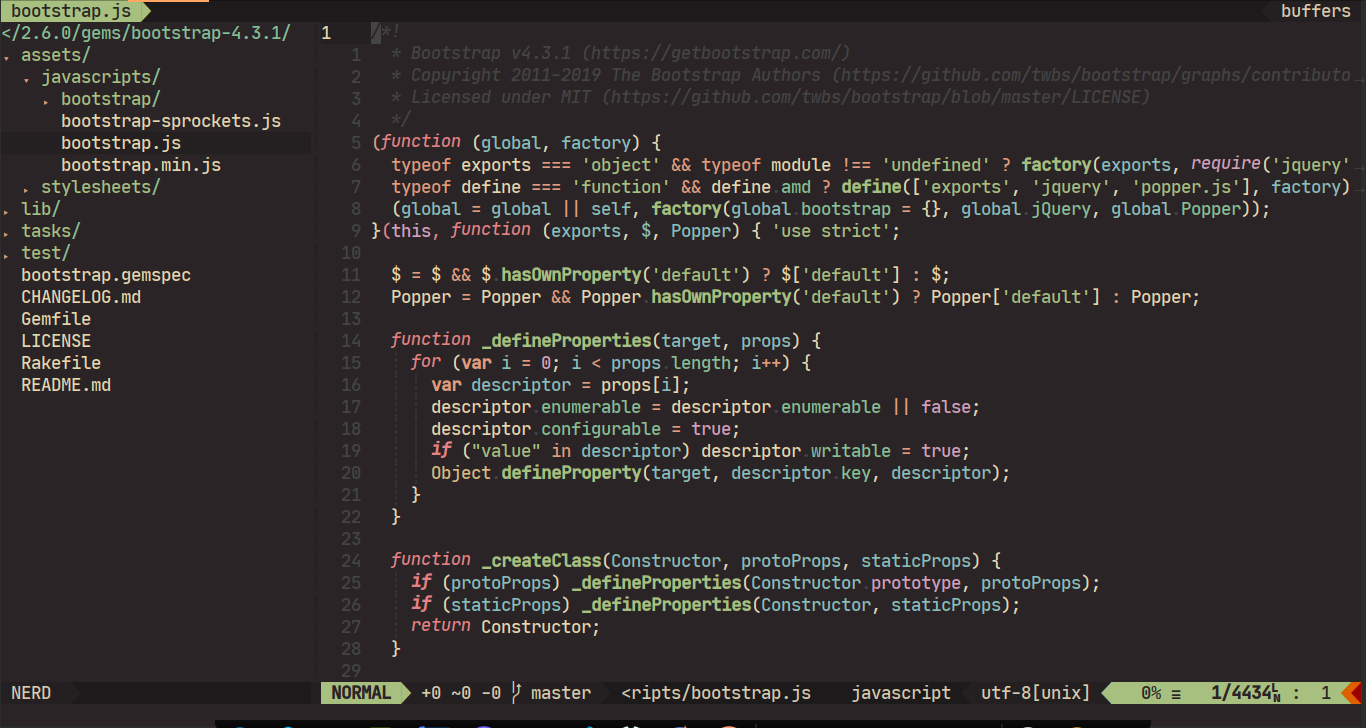Open bootstrap.min.js in the tree
Image resolution: width=1366 pixels, height=728 pixels.
tap(141, 165)
